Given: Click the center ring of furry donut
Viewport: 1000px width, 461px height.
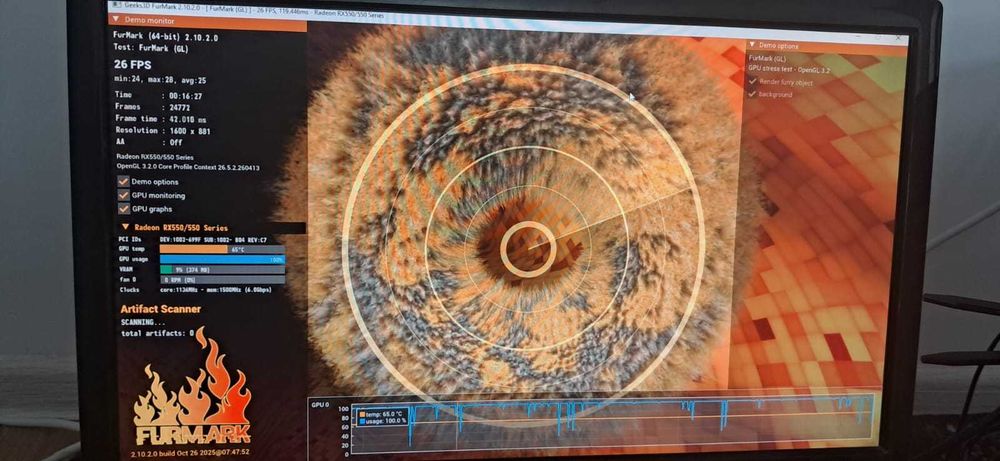Looking at the screenshot, I should point(528,249).
